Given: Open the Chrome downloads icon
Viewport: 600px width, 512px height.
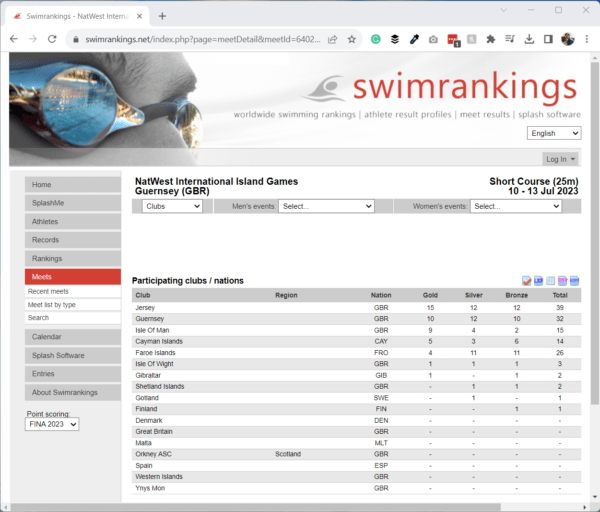Looking at the screenshot, I should [x=529, y=39].
